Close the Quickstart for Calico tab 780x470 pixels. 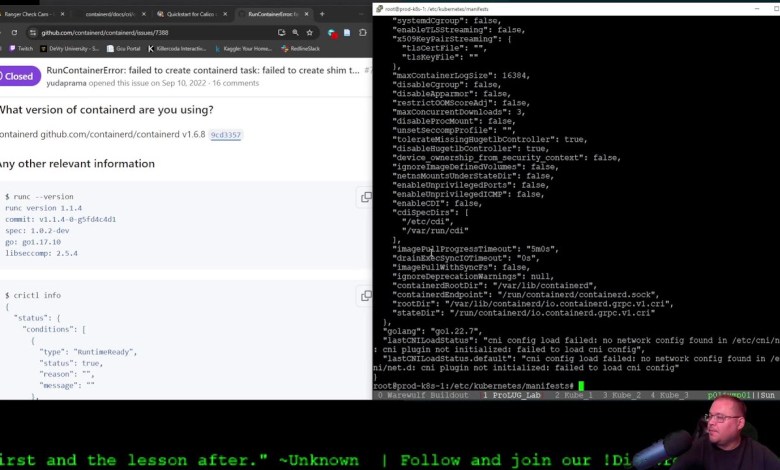225,14
